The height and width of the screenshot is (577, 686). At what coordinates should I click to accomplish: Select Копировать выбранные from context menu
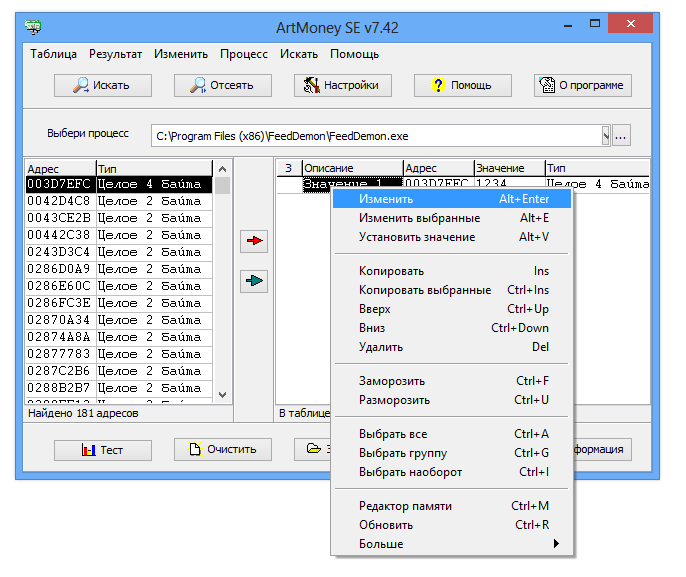tap(452, 290)
